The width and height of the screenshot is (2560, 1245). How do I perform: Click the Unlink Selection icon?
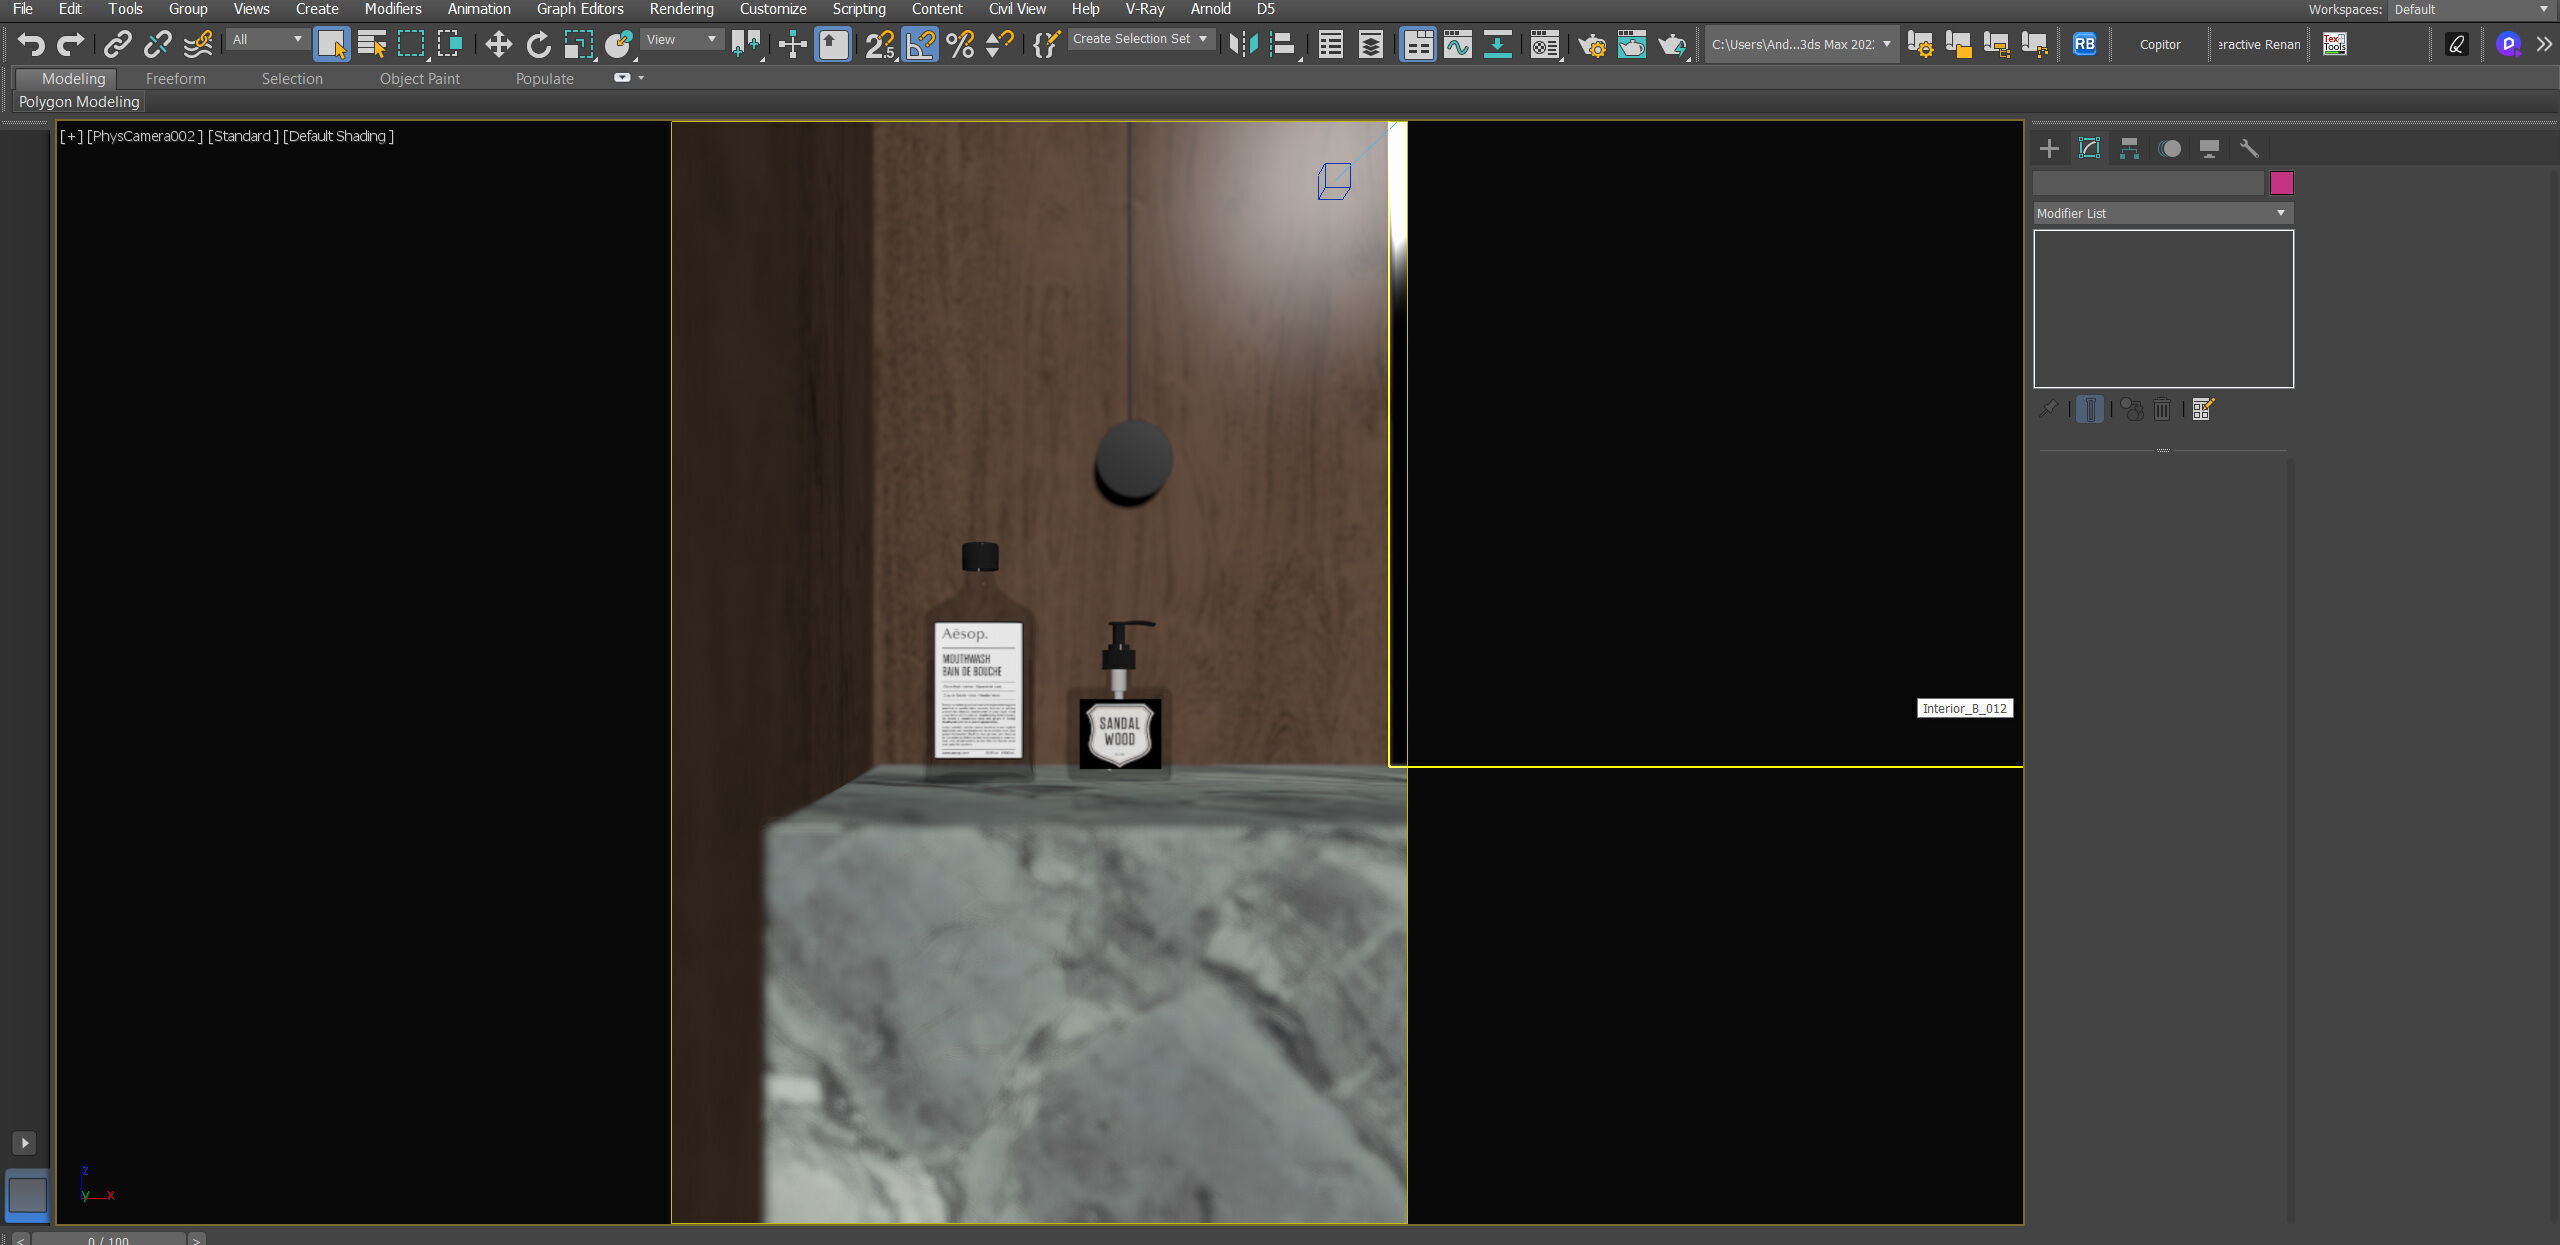click(x=157, y=44)
